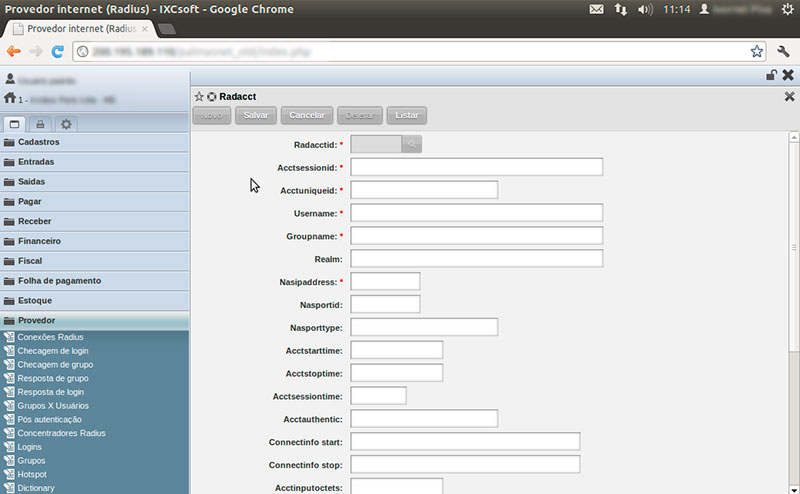Click the Radacctid search magnifier button
This screenshot has height=494, width=800.
click(412, 144)
